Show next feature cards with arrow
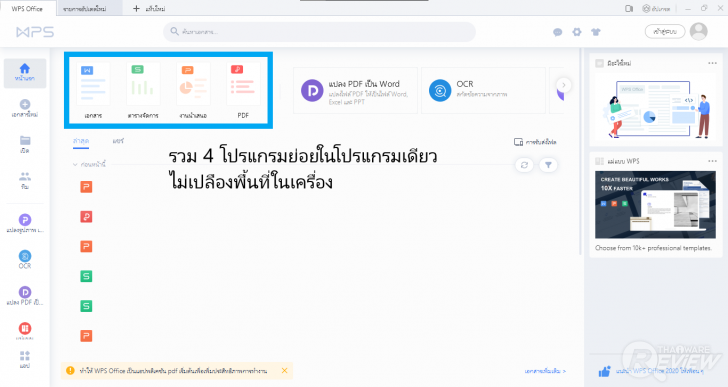The height and width of the screenshot is (387, 728). 564,85
